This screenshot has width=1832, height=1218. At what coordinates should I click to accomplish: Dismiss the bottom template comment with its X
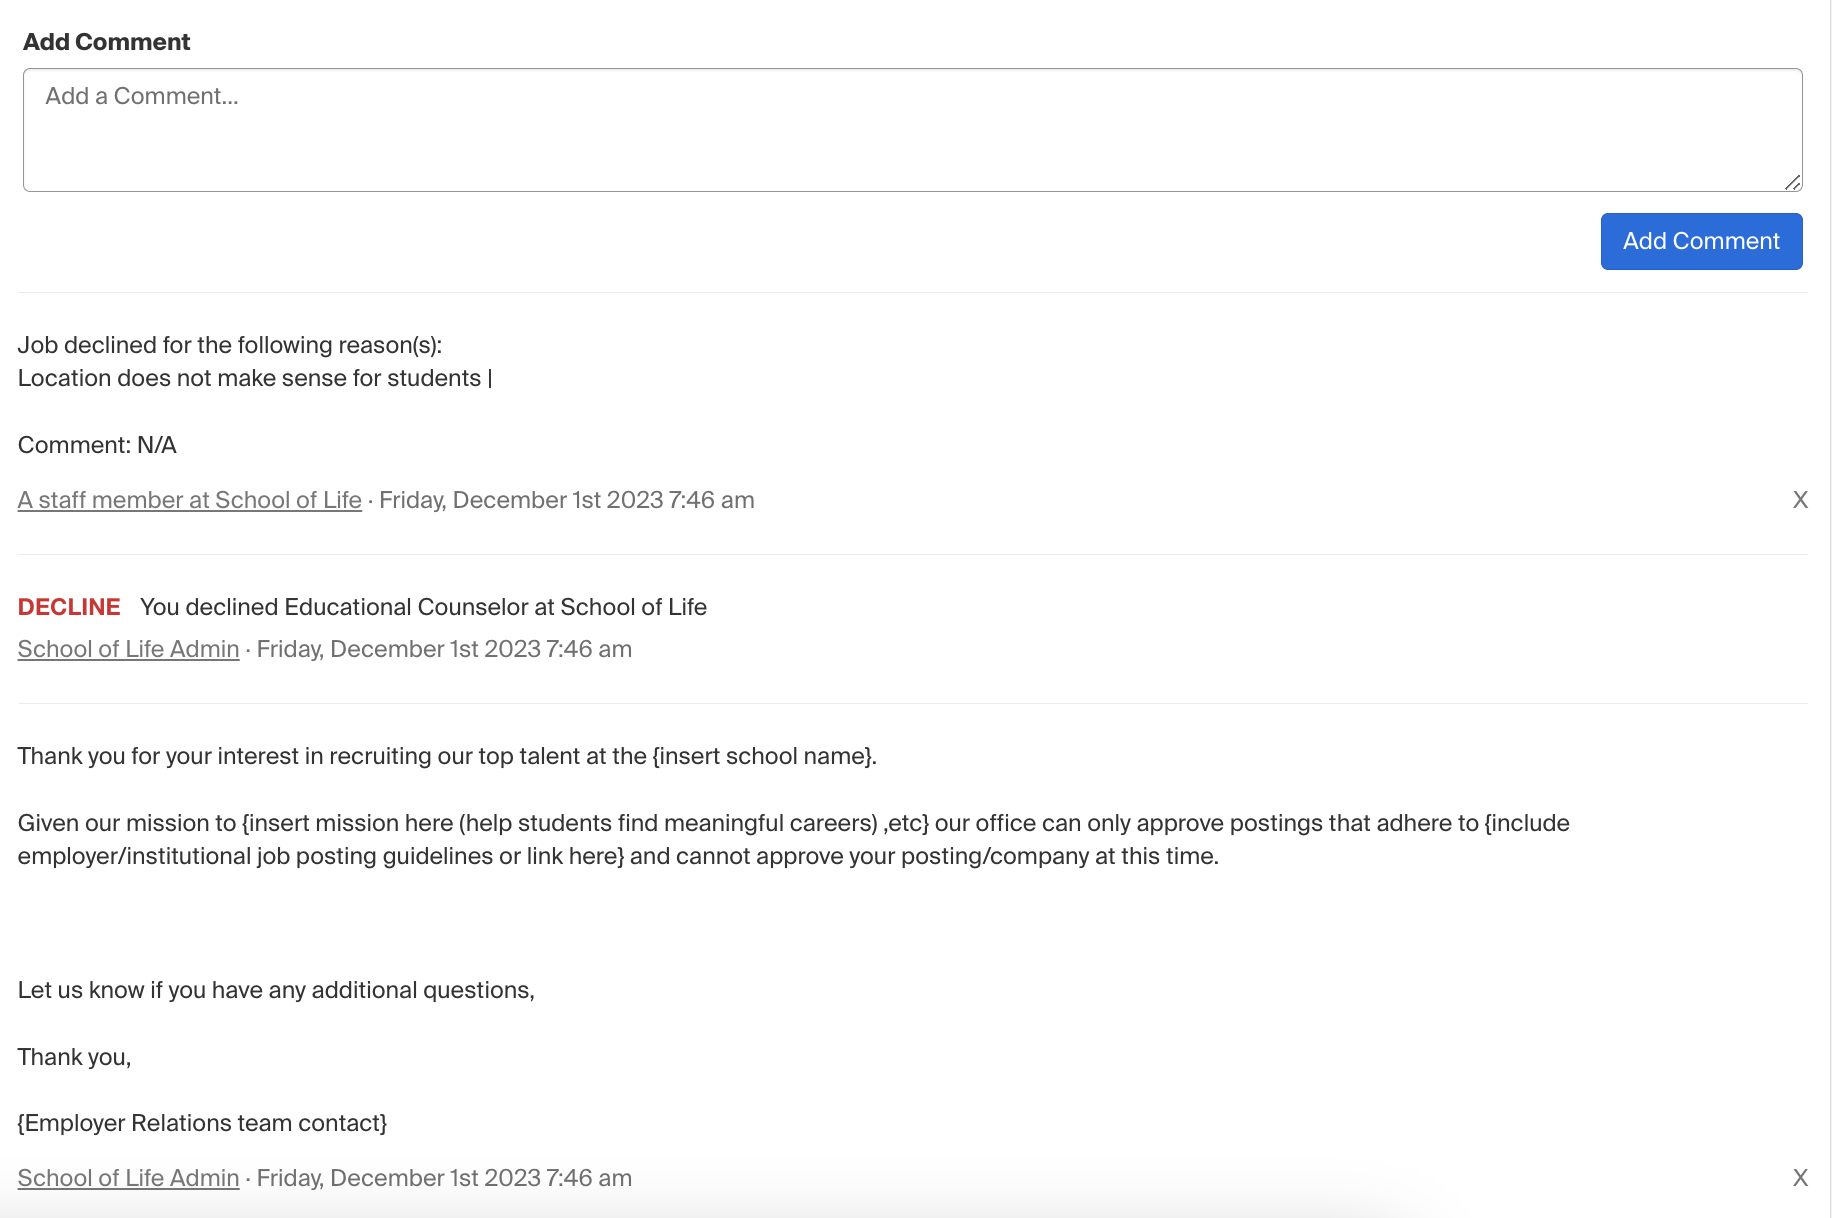pyautogui.click(x=1800, y=1178)
